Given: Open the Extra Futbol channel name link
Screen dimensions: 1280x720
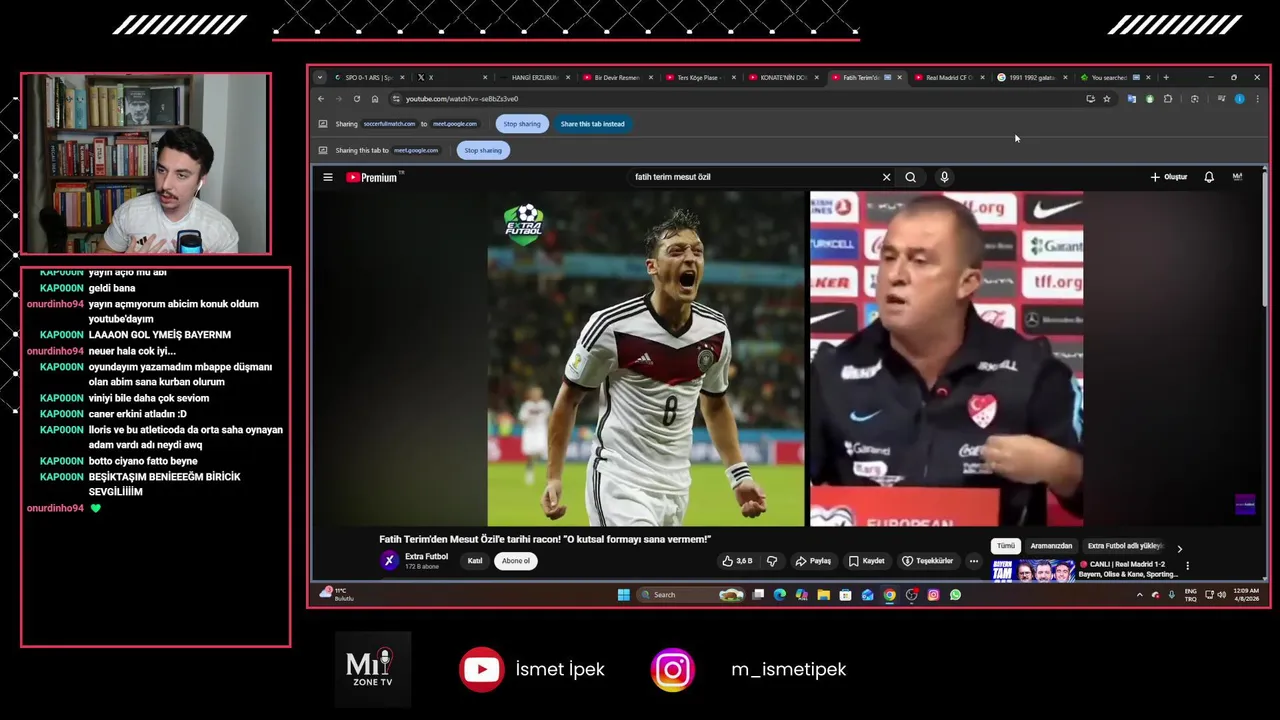Looking at the screenshot, I should tap(426, 556).
